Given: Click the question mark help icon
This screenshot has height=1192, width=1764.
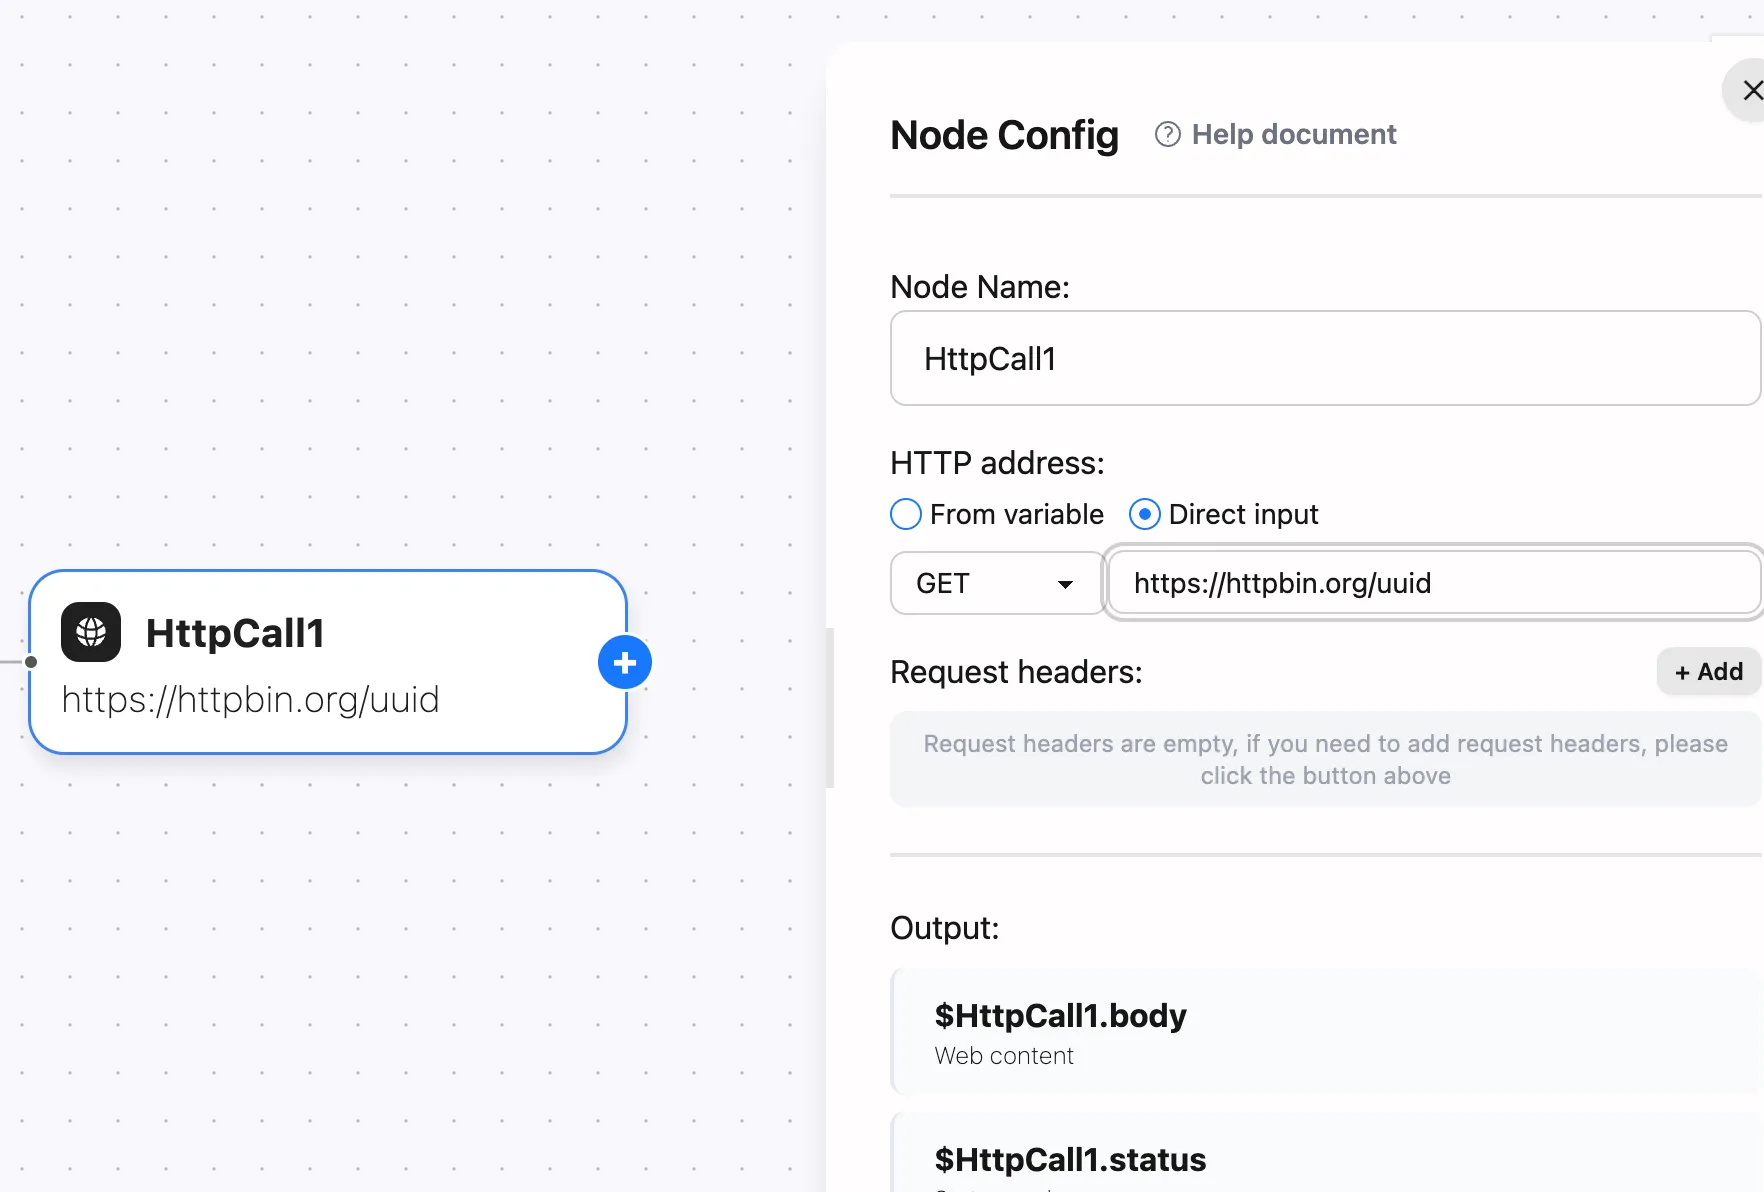Looking at the screenshot, I should tap(1166, 133).
